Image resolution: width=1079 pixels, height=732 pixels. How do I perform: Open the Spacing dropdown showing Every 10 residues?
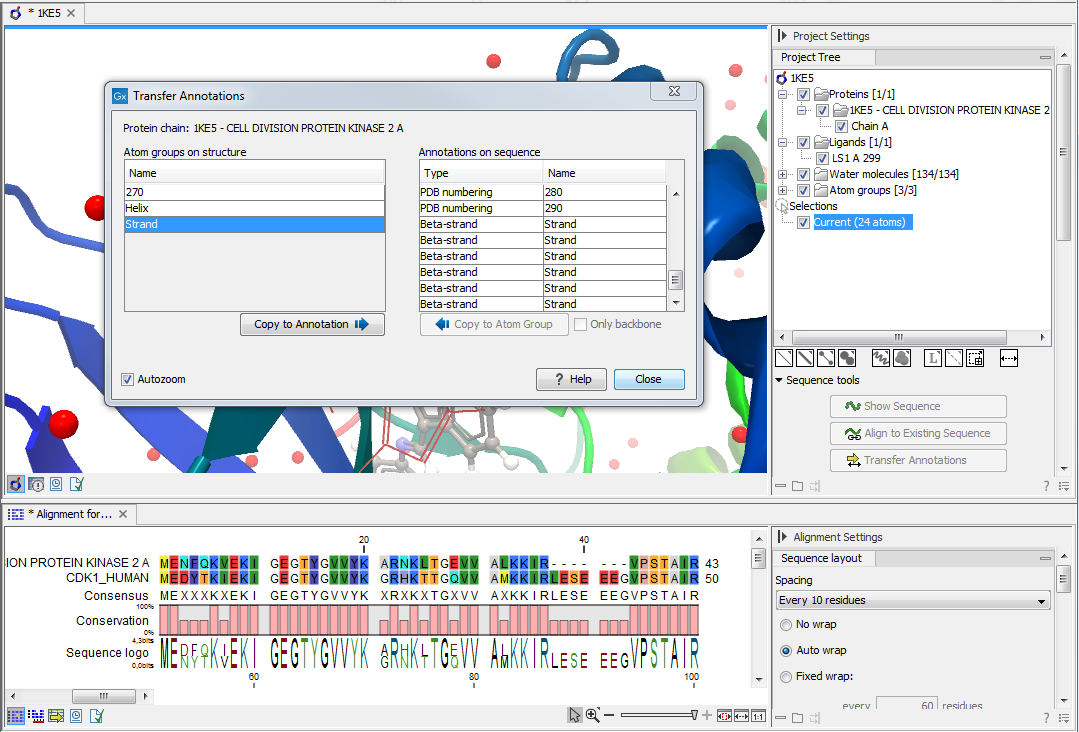point(912,599)
